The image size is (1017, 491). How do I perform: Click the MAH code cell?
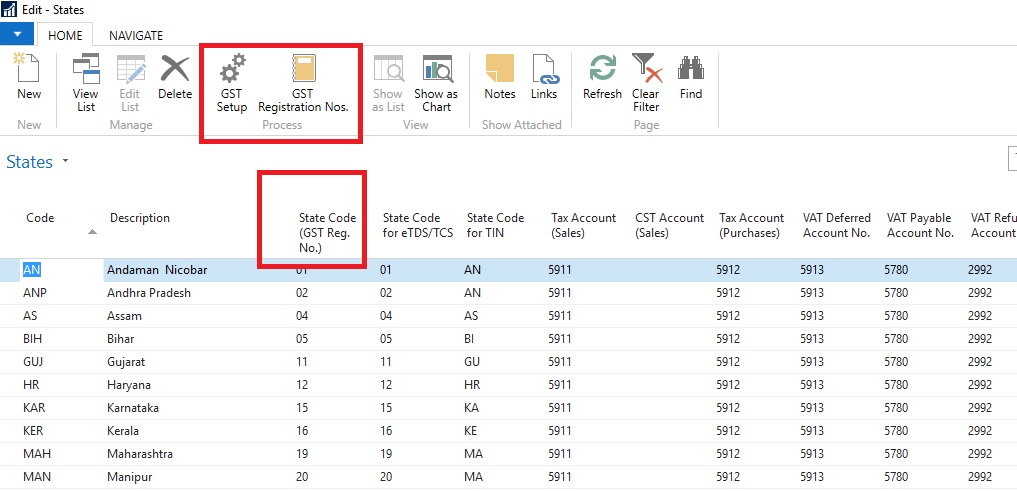(36, 454)
